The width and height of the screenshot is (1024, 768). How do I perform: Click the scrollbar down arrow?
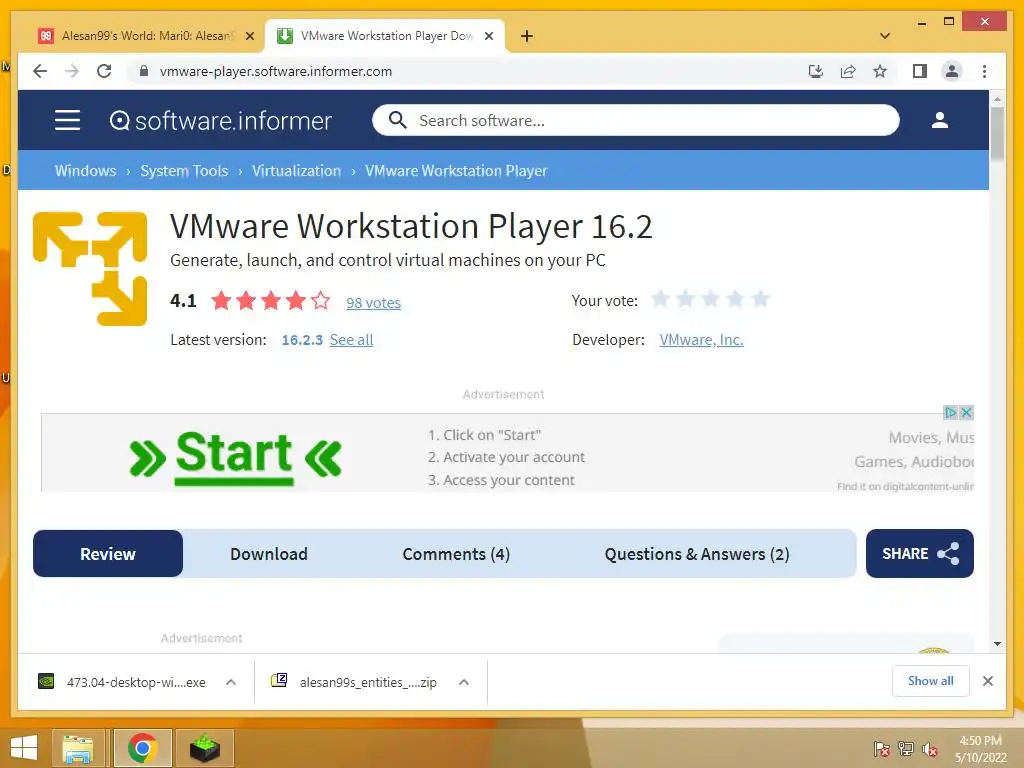coord(997,644)
